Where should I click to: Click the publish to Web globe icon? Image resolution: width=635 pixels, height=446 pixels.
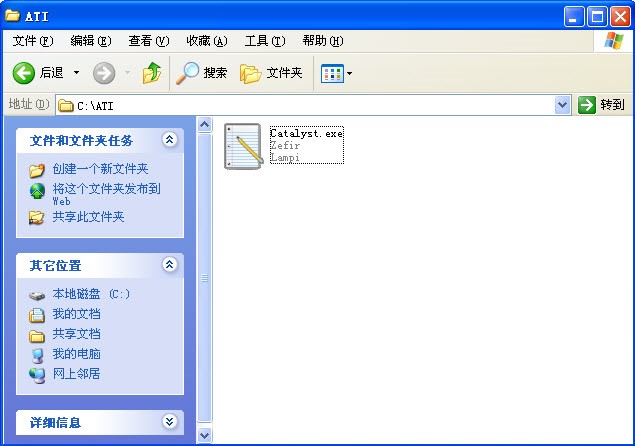click(x=37, y=191)
